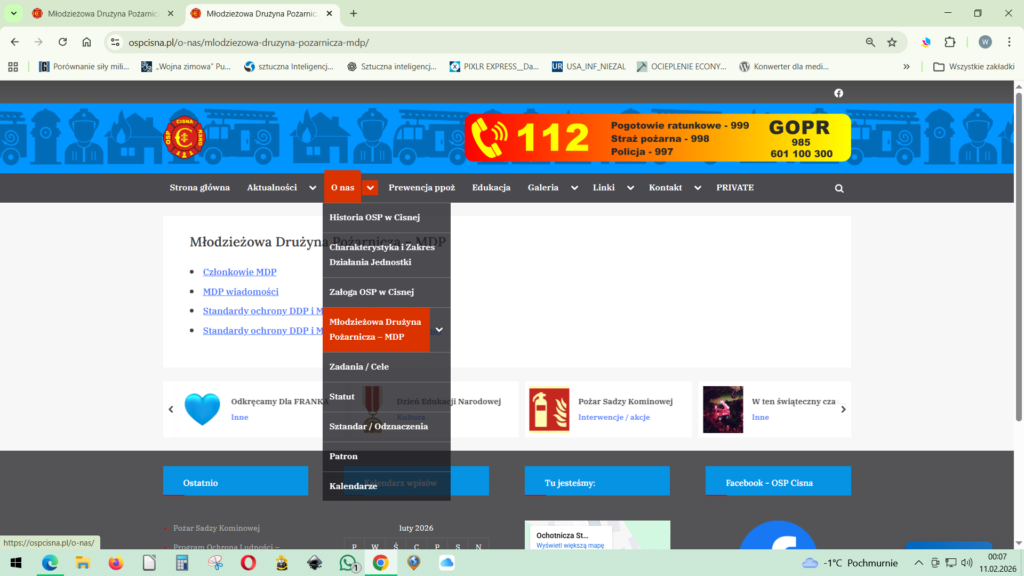This screenshot has height=576, width=1024.
Task: Reload the page using the refresh icon
Action: (x=62, y=42)
